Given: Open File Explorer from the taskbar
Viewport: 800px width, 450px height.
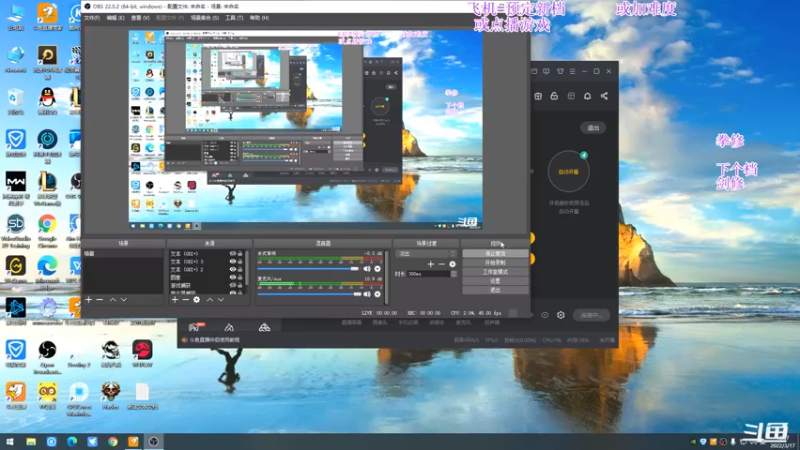Looking at the screenshot, I should (31, 442).
